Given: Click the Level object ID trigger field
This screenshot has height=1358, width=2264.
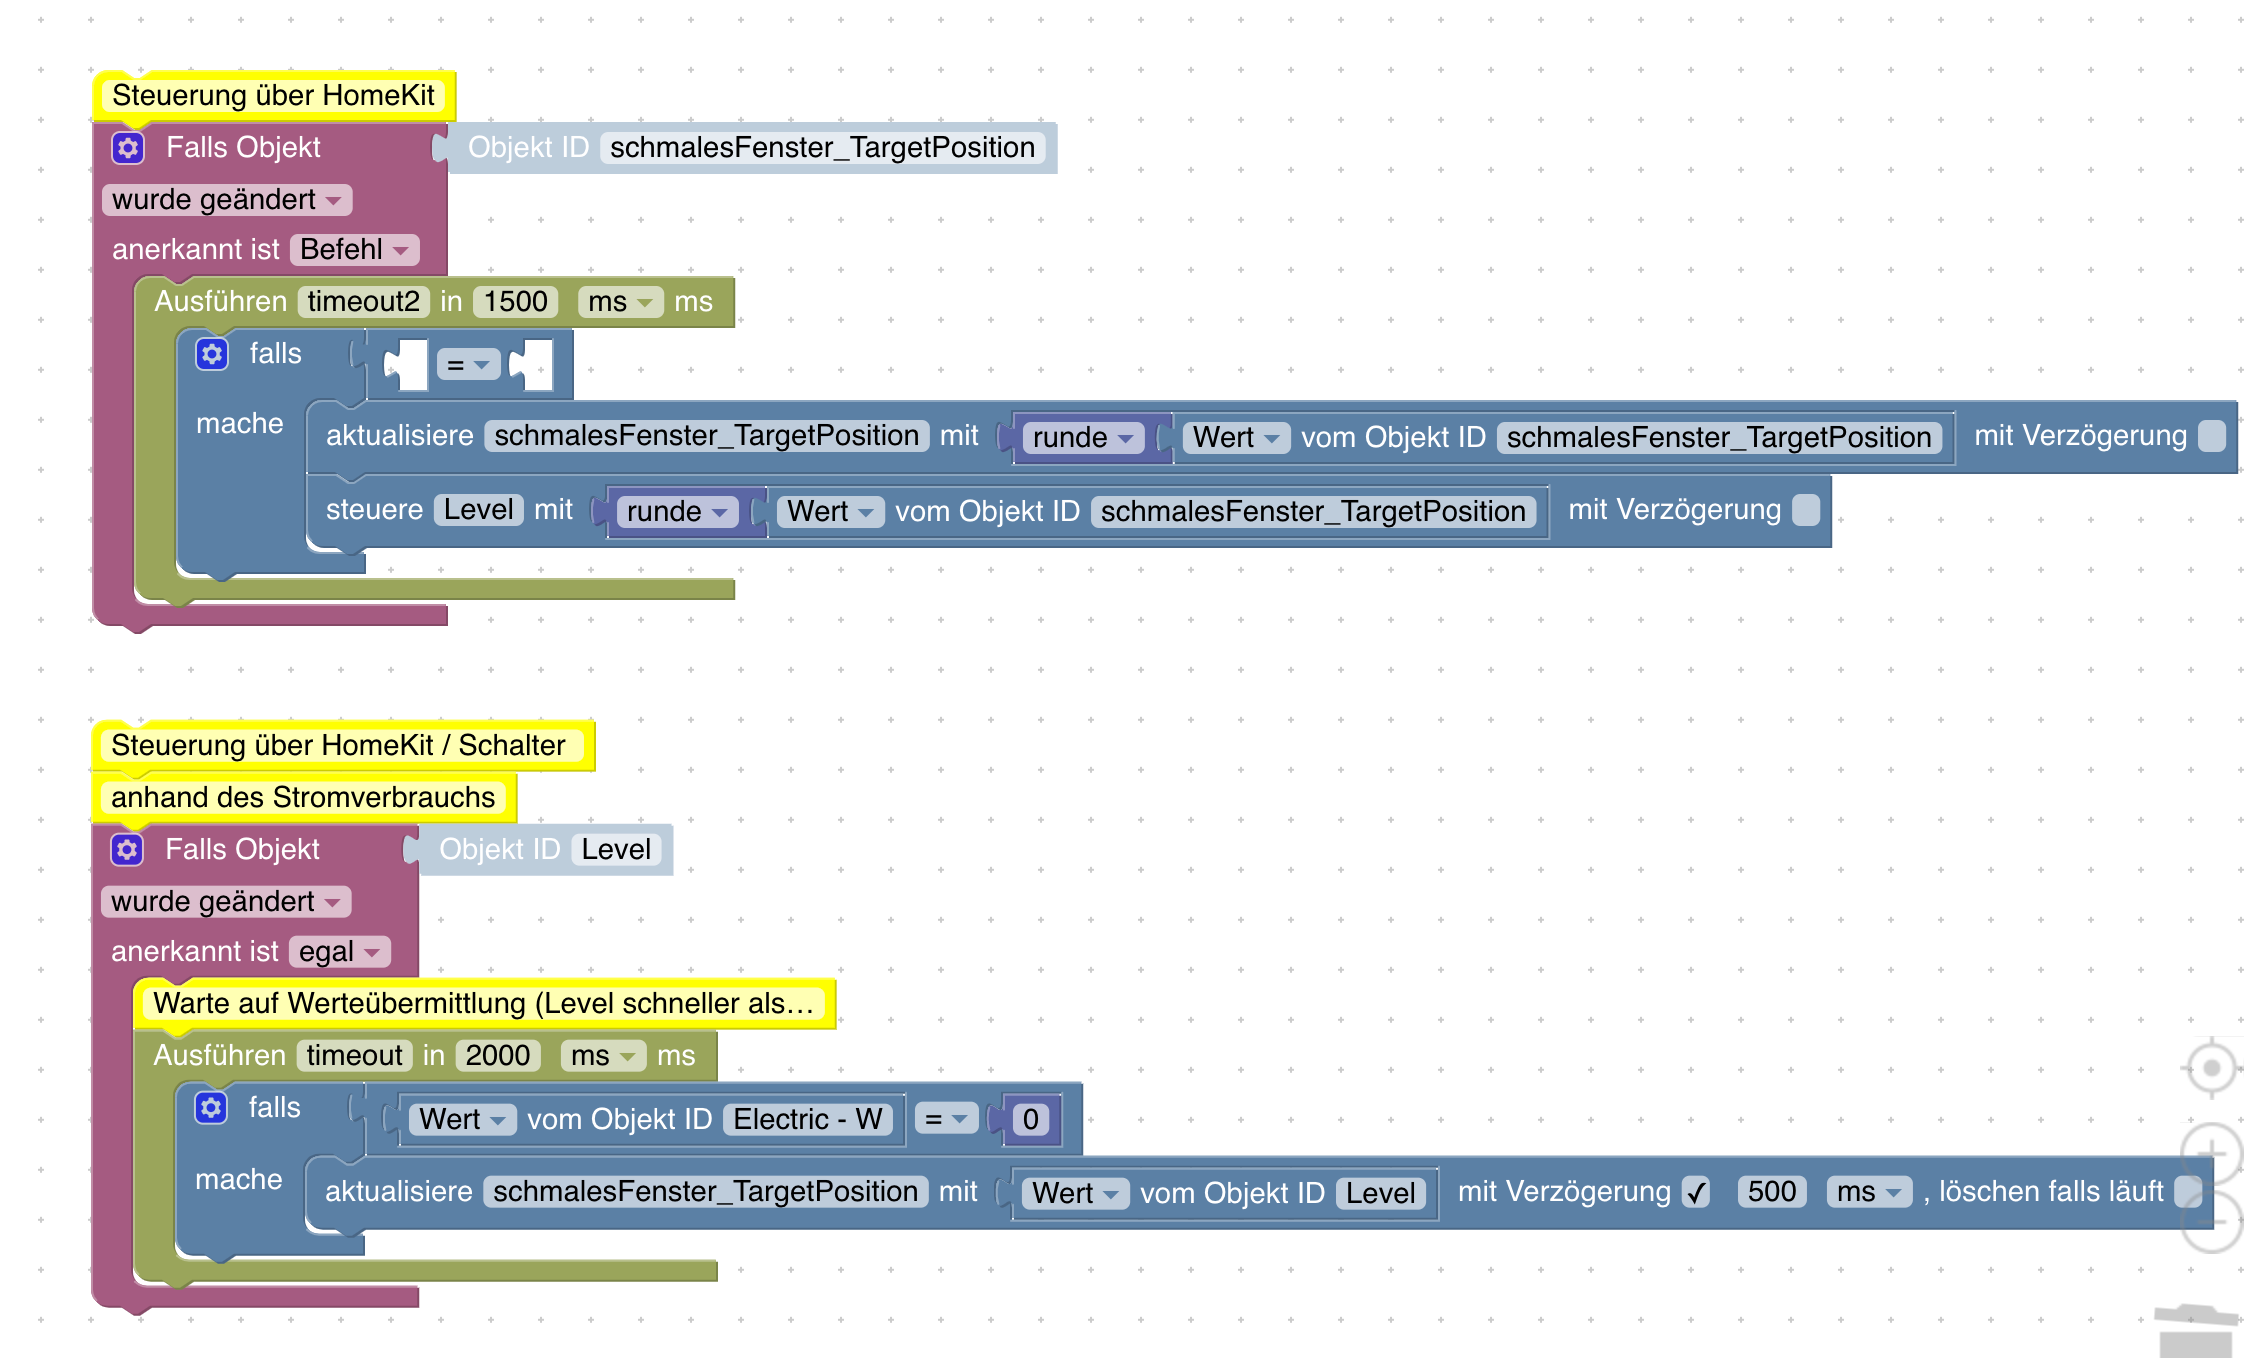Looking at the screenshot, I should [616, 850].
